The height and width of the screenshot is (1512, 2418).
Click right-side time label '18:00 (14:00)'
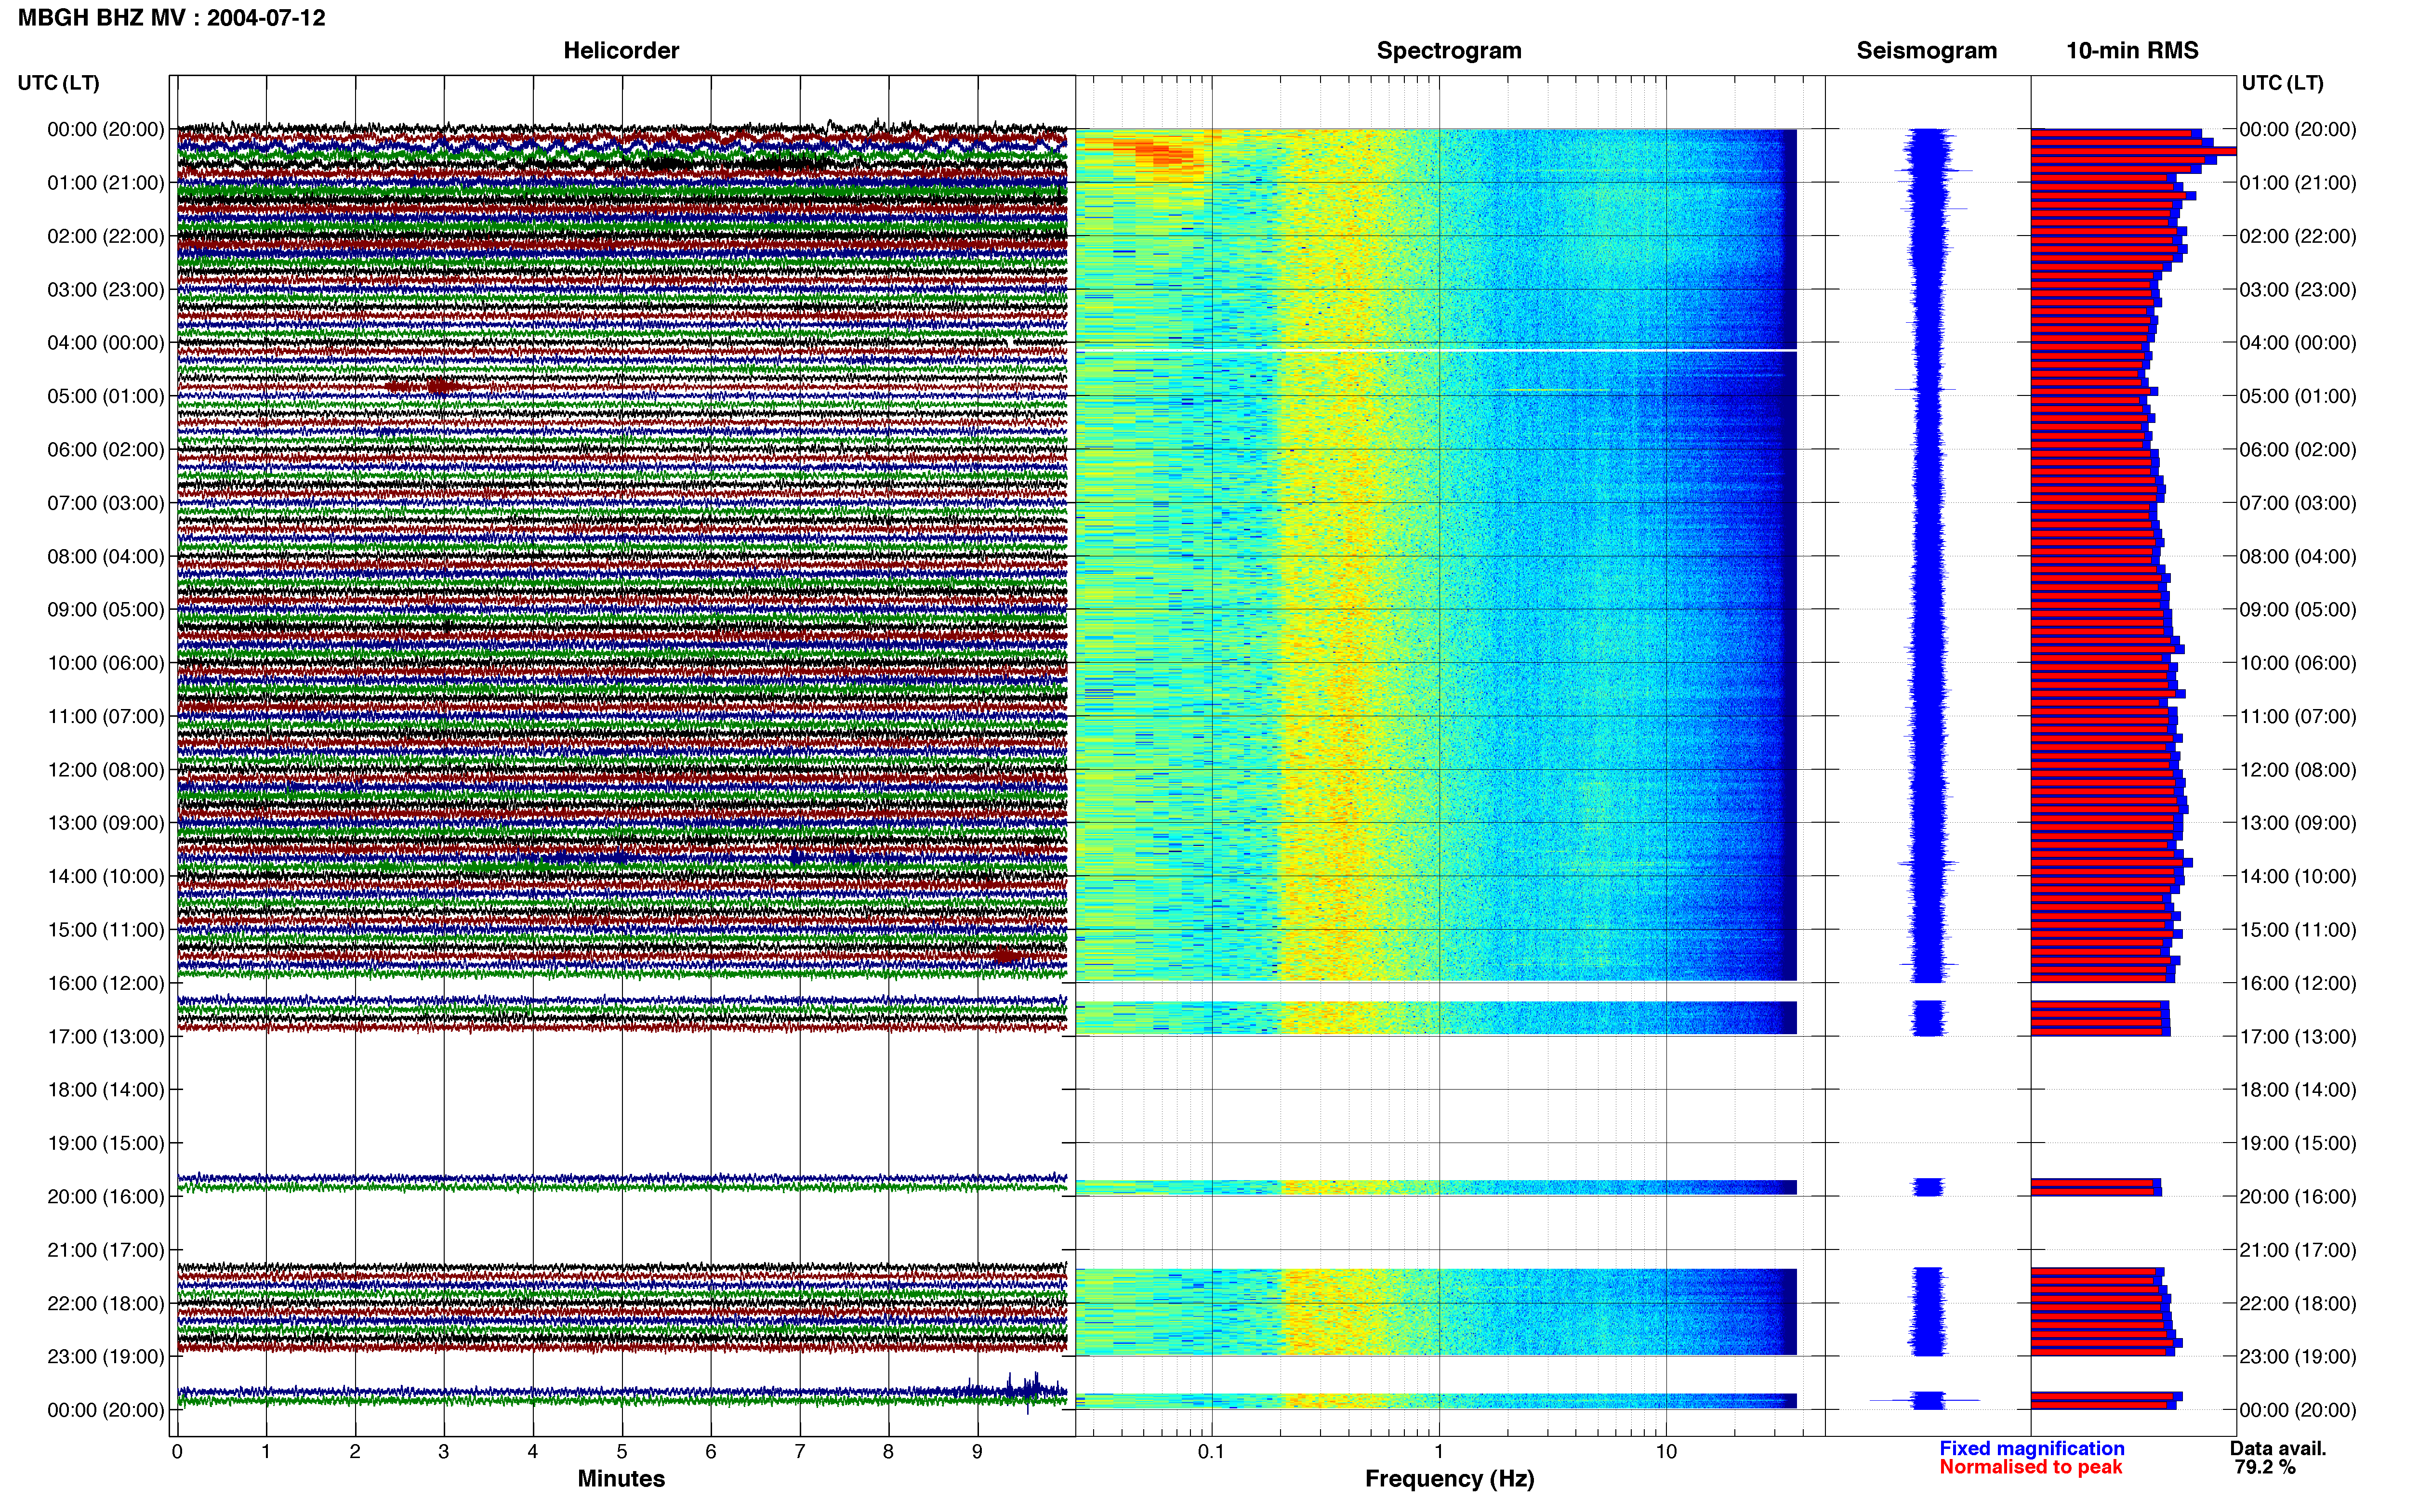(x=2298, y=1090)
